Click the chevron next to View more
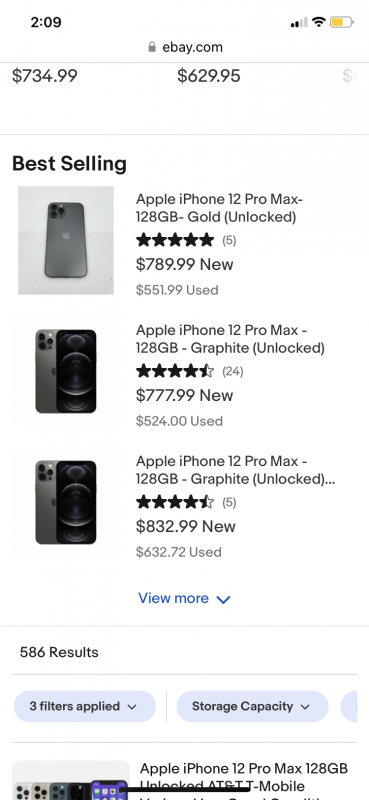Screen dimensions: 369x800 coord(224,599)
